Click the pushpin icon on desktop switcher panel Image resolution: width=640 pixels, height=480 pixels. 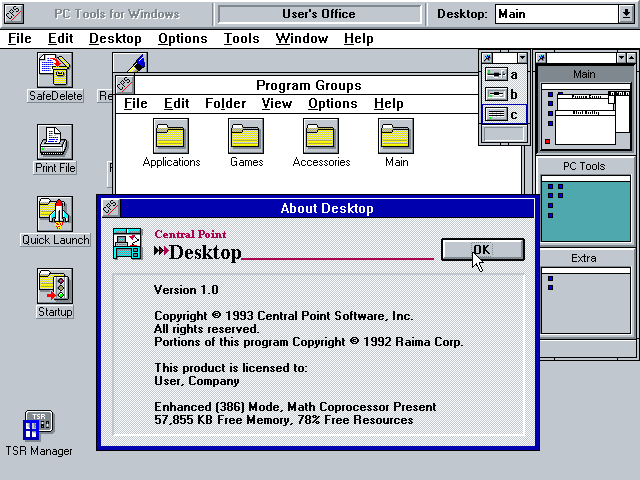click(x=541, y=58)
